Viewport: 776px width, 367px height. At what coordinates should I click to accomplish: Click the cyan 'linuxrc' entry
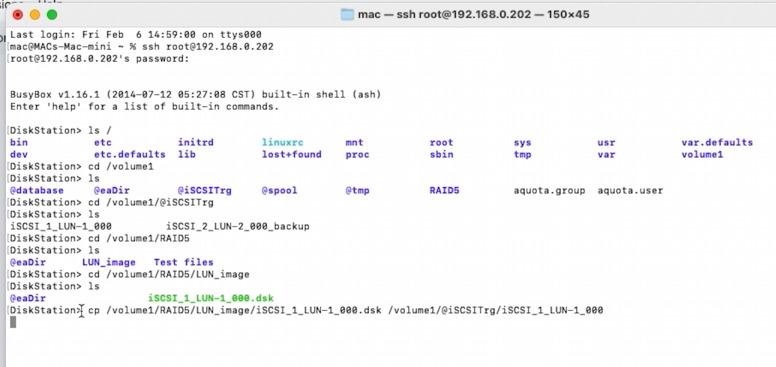coord(283,142)
